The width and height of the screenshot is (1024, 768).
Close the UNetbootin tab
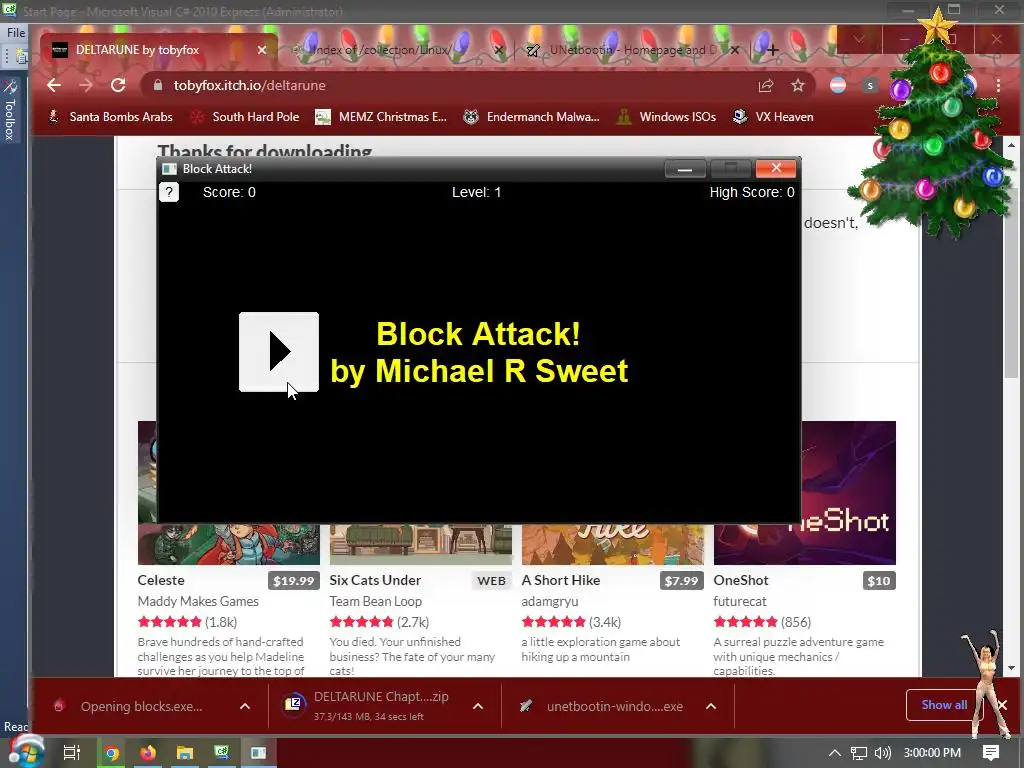point(735,50)
